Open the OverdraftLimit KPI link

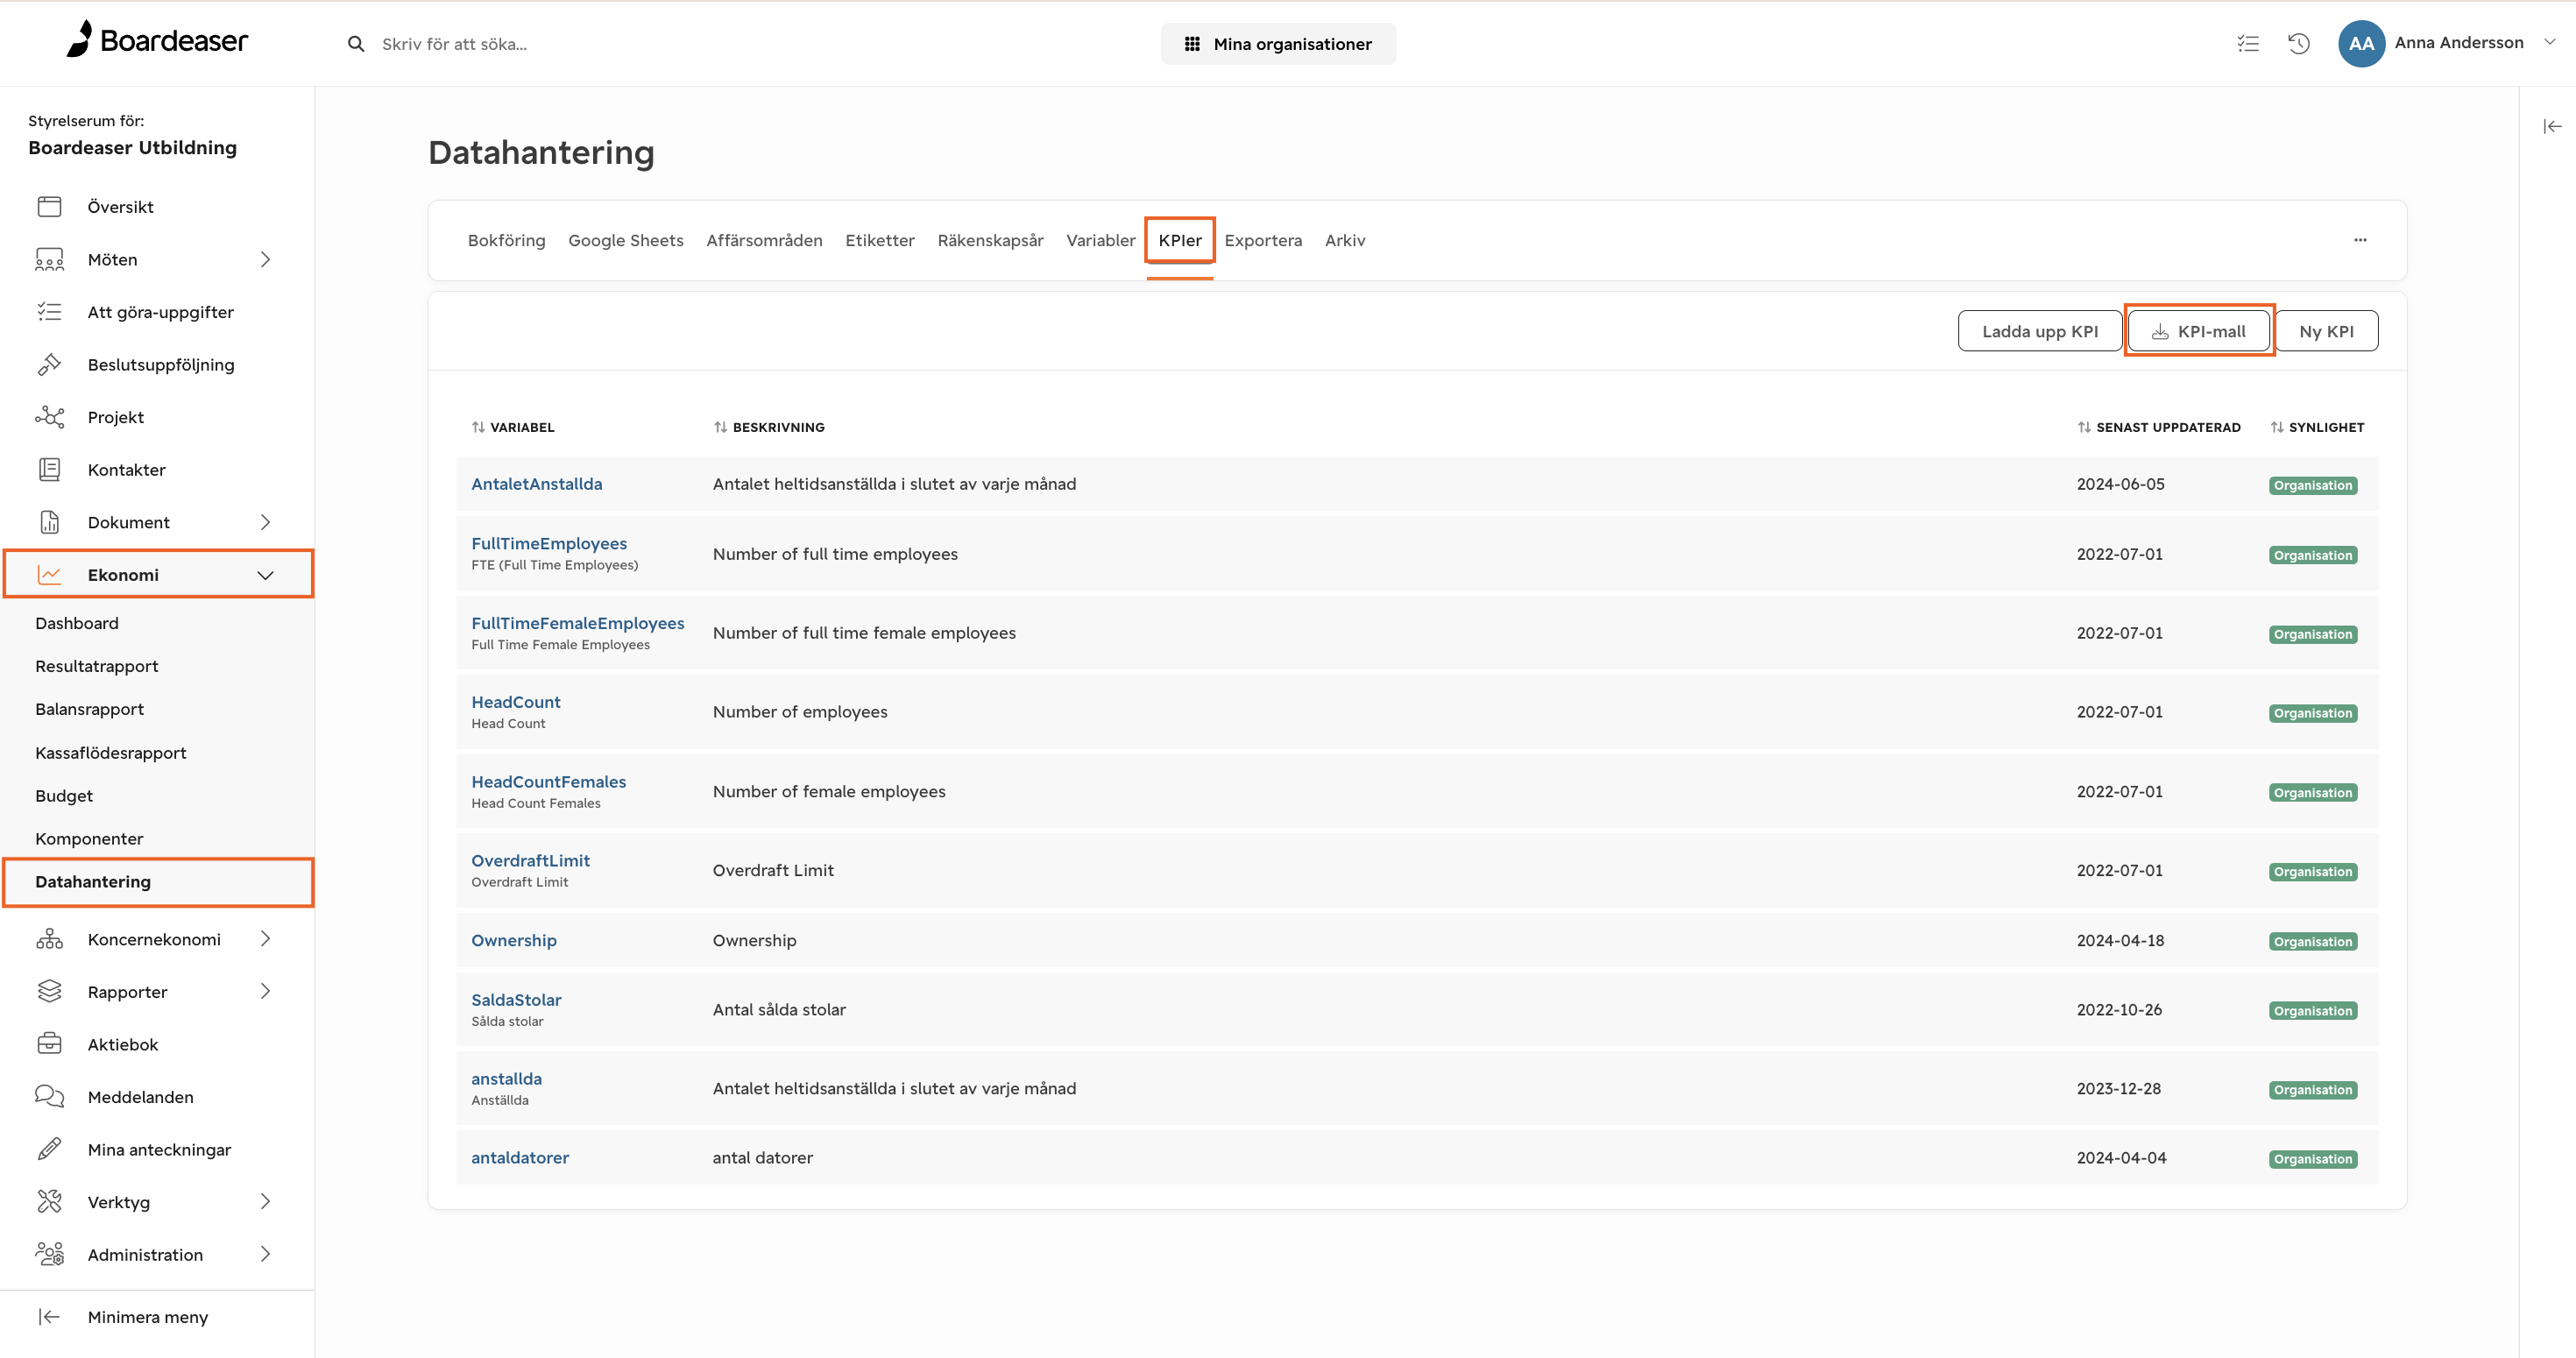point(531,861)
